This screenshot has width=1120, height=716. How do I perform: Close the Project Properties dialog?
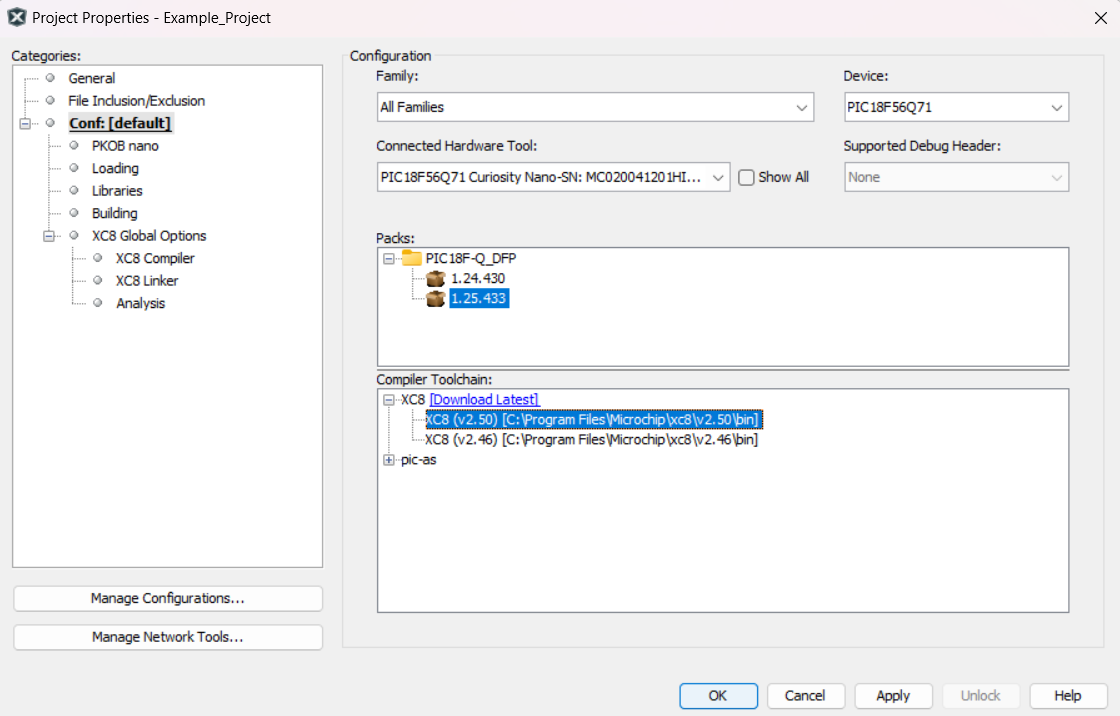click(1101, 18)
